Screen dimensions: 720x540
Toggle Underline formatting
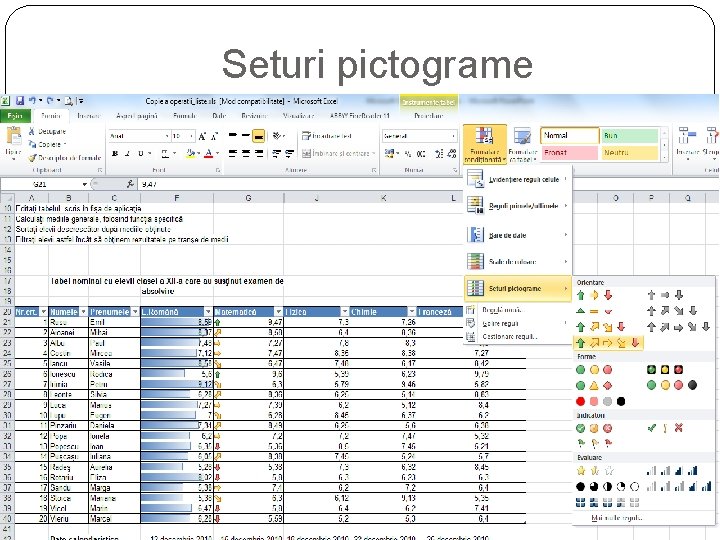(x=141, y=153)
